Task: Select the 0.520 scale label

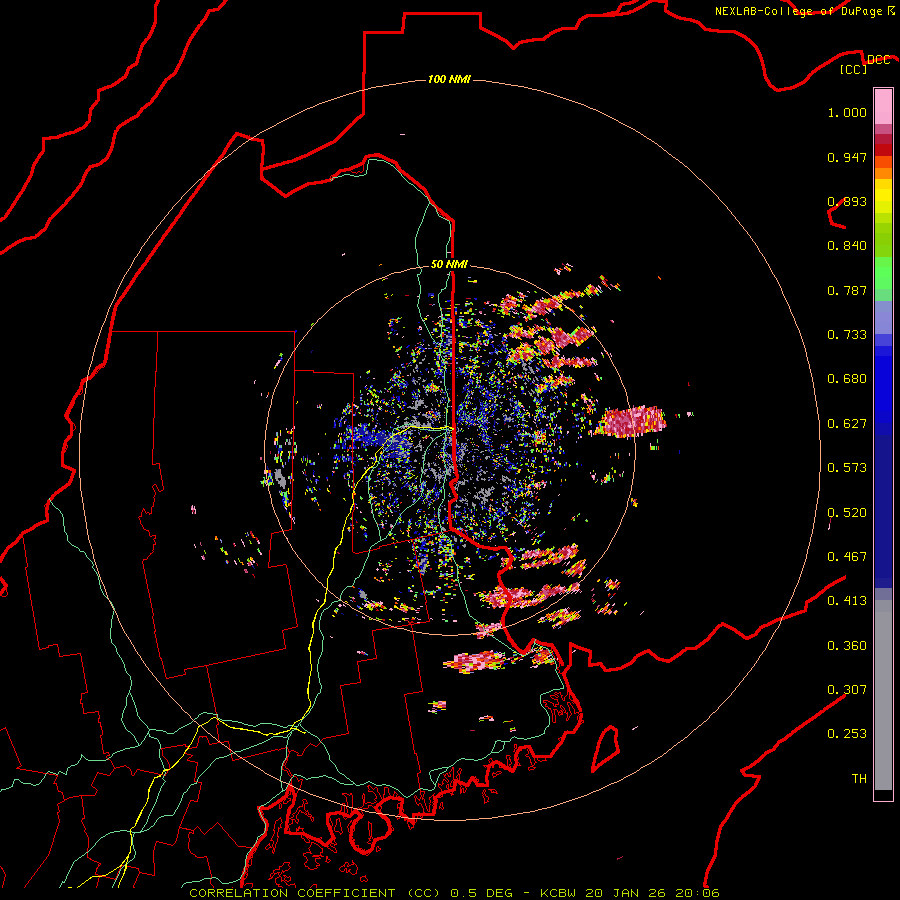Action: click(x=847, y=513)
